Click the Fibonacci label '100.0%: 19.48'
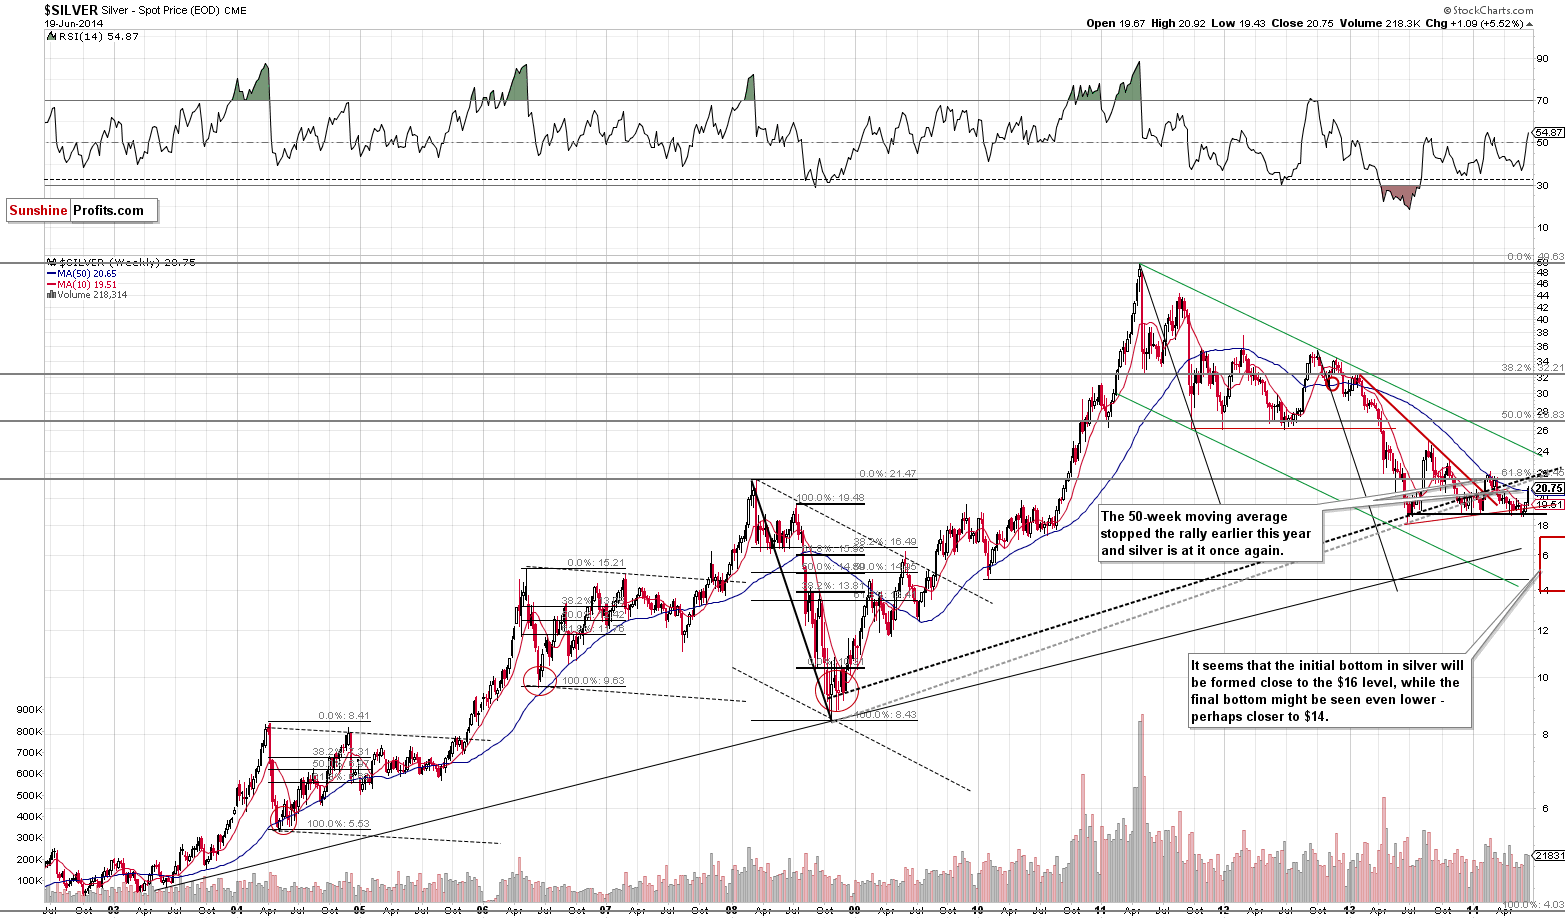 [831, 498]
